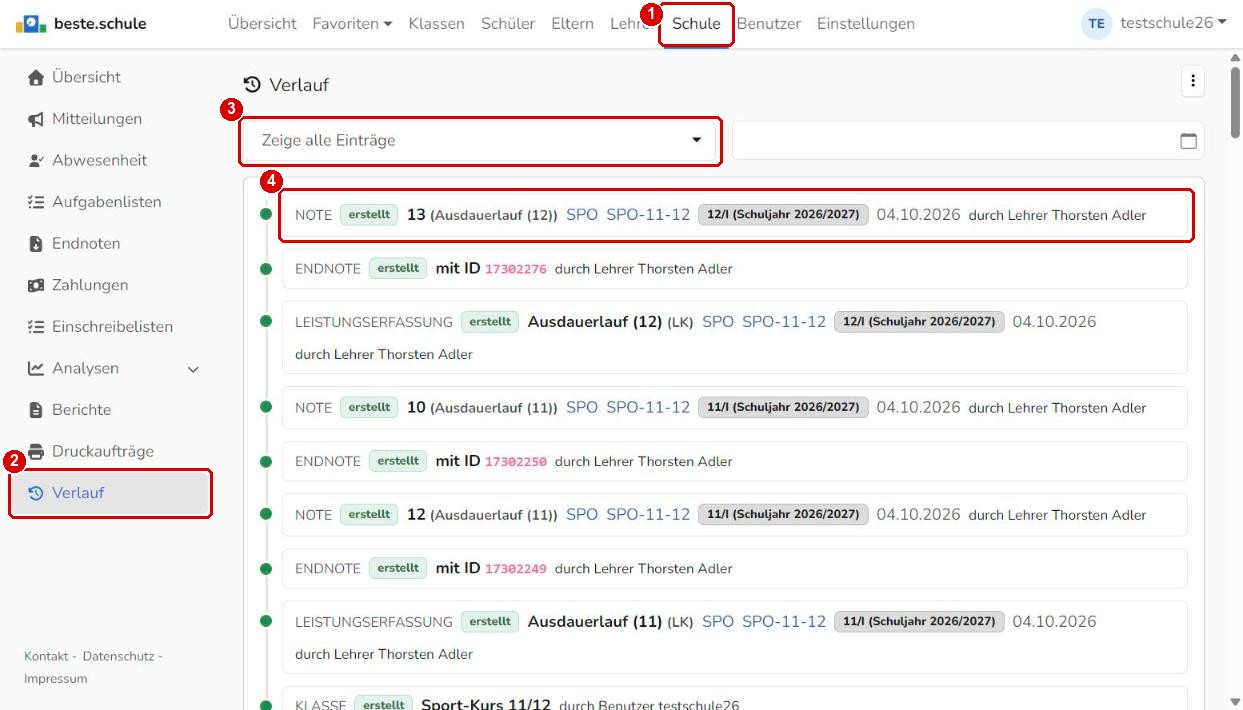Viewport: 1243px width, 710px height.
Task: Click the Endnoten document icon
Action: point(36,243)
